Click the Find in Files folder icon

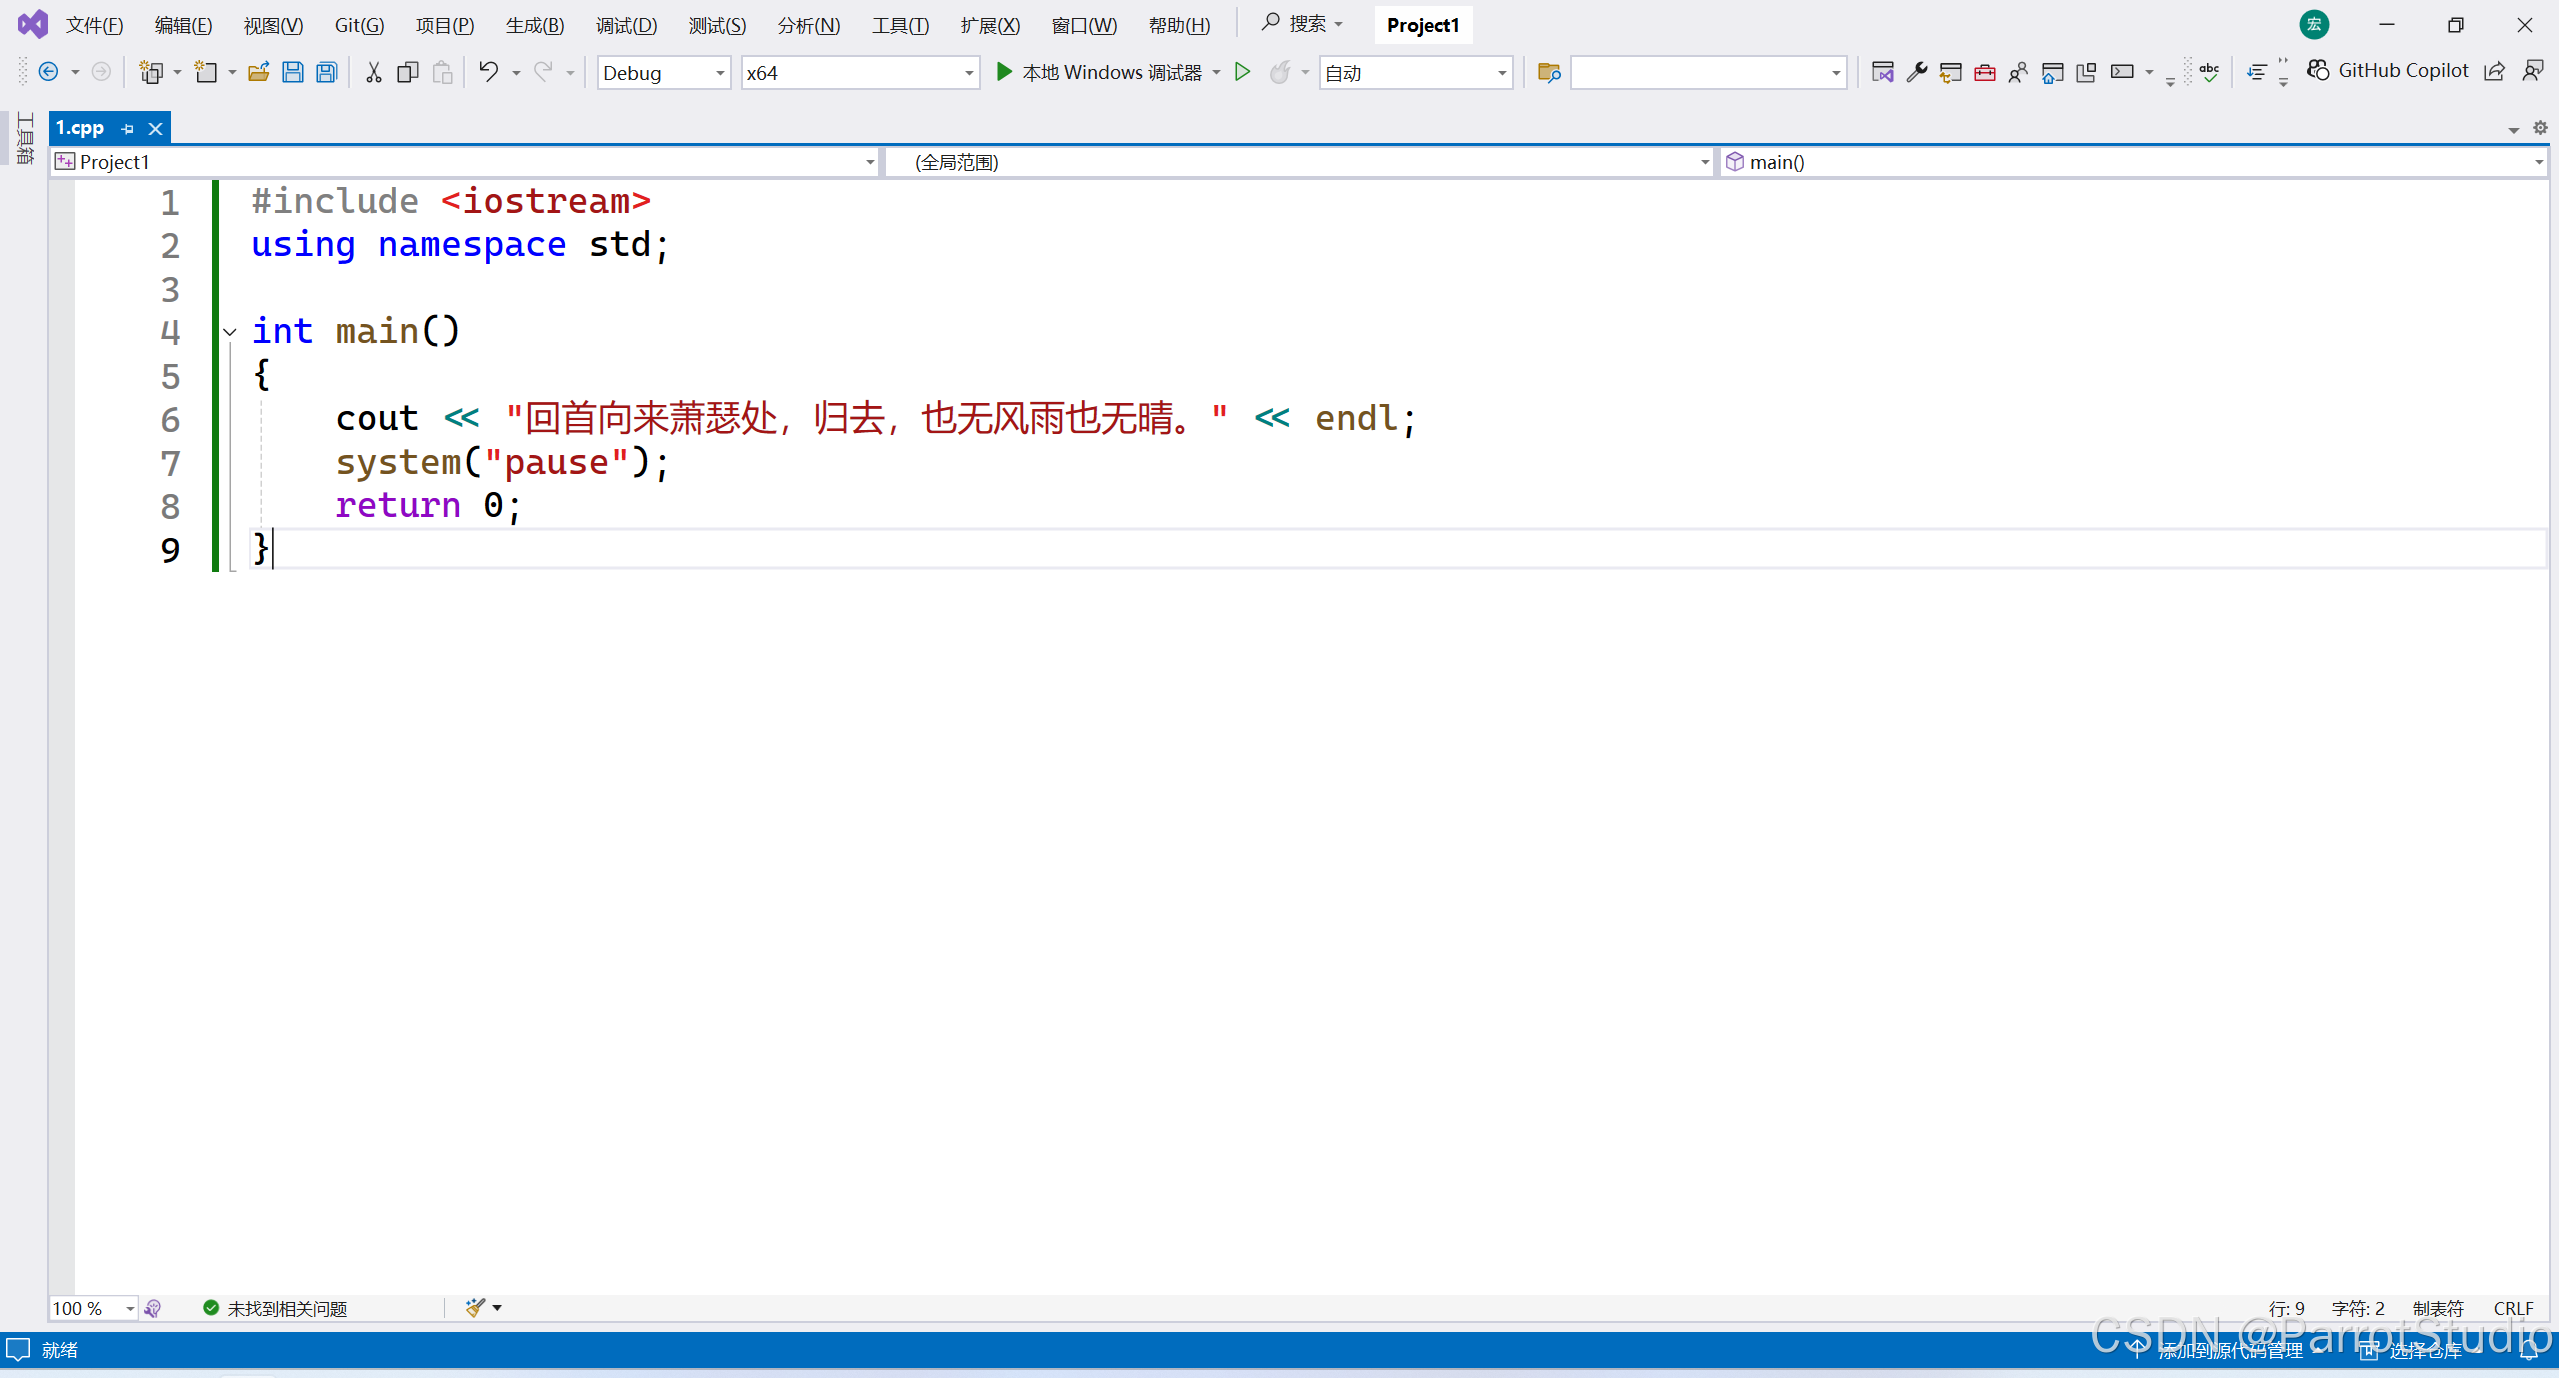(1549, 72)
